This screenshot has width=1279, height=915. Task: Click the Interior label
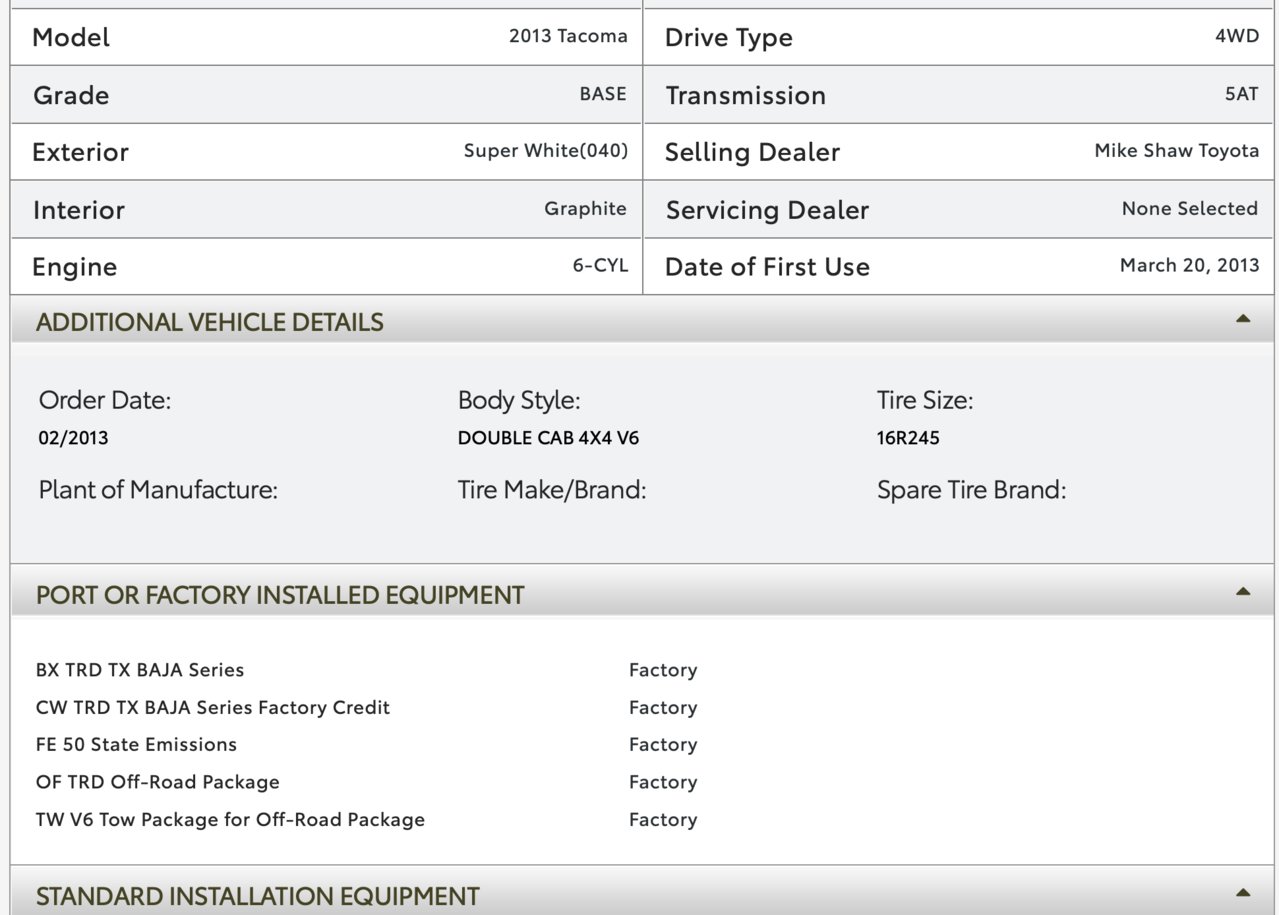point(79,211)
